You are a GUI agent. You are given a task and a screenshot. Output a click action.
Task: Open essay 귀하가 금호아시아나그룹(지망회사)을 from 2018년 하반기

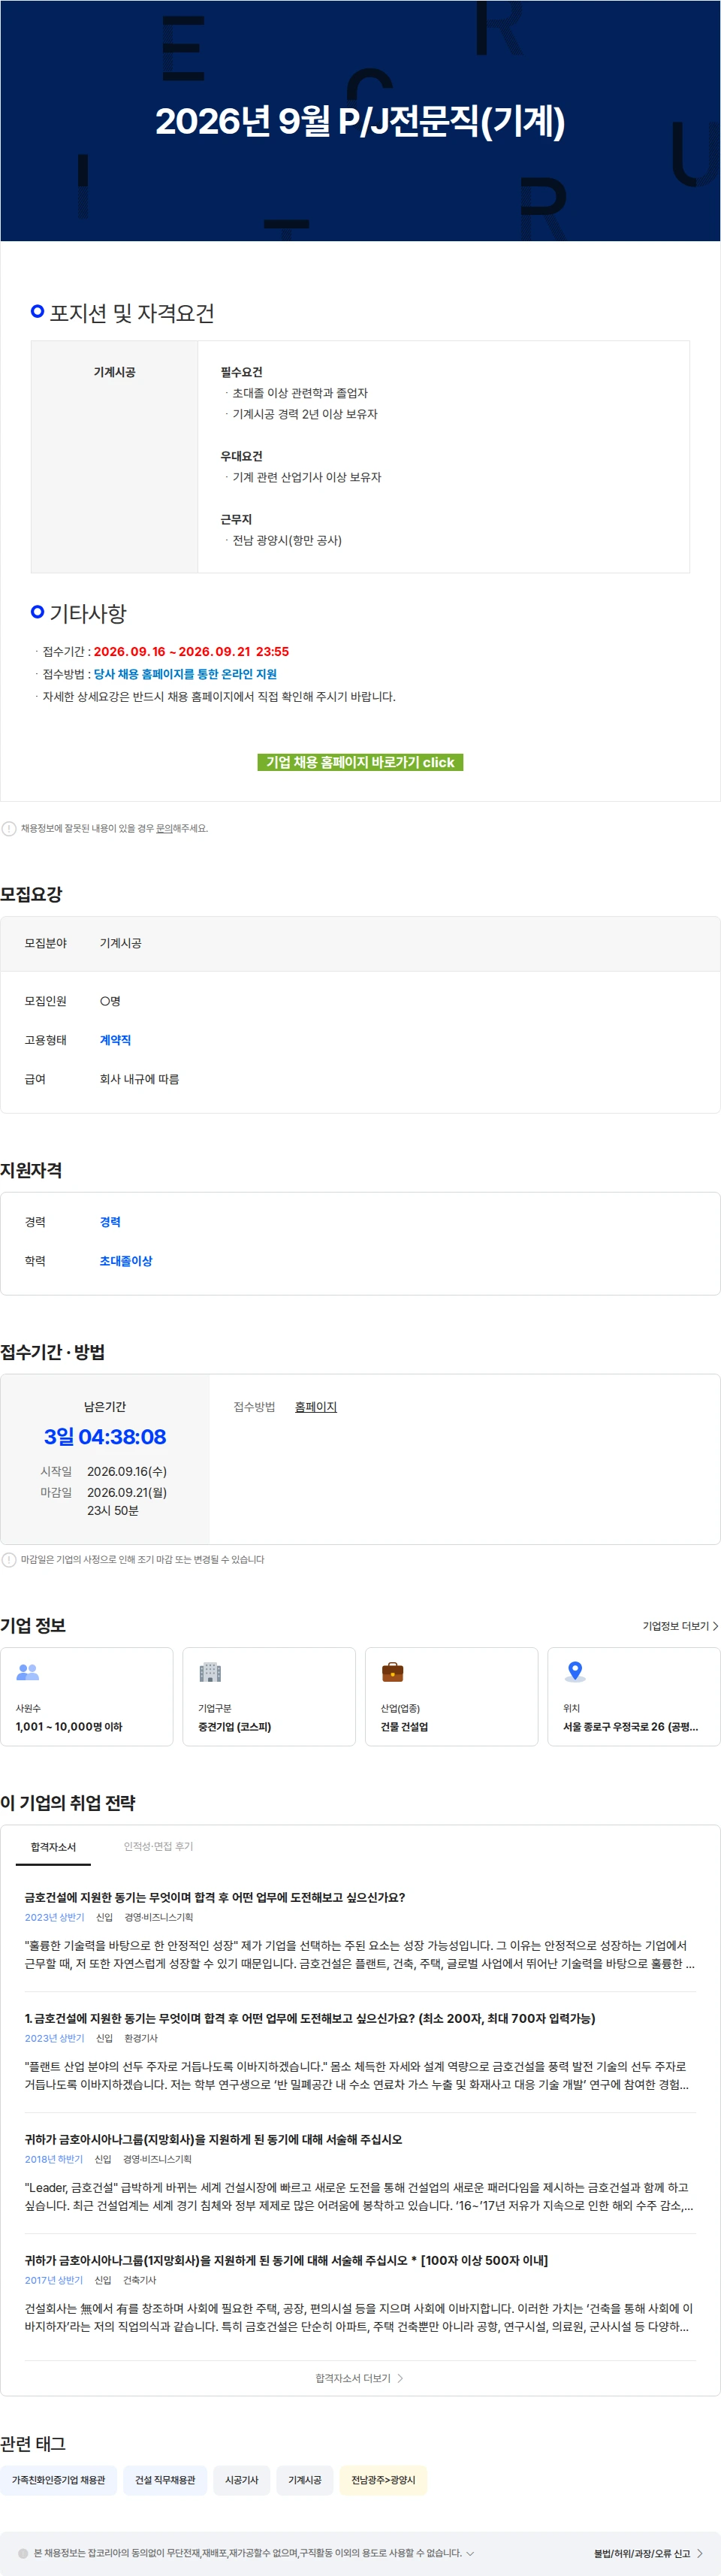[213, 2139]
